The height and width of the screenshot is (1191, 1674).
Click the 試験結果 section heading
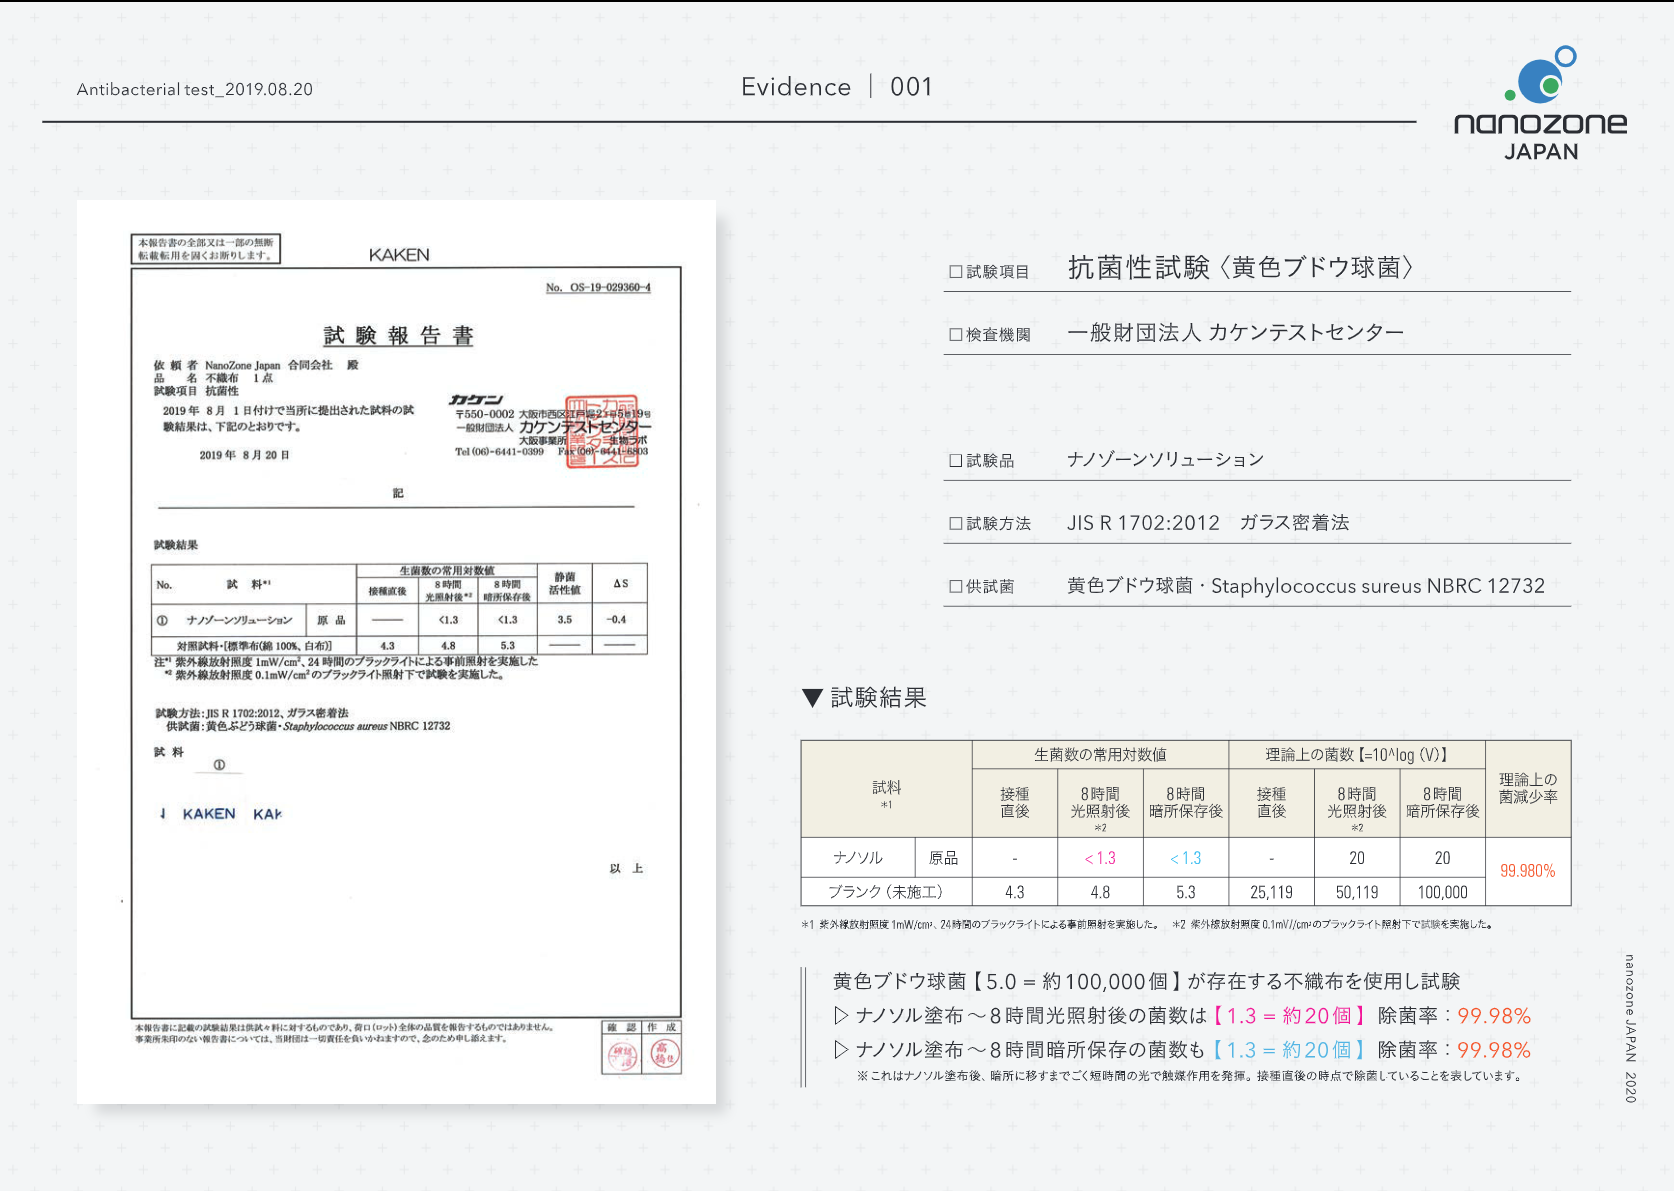(879, 698)
